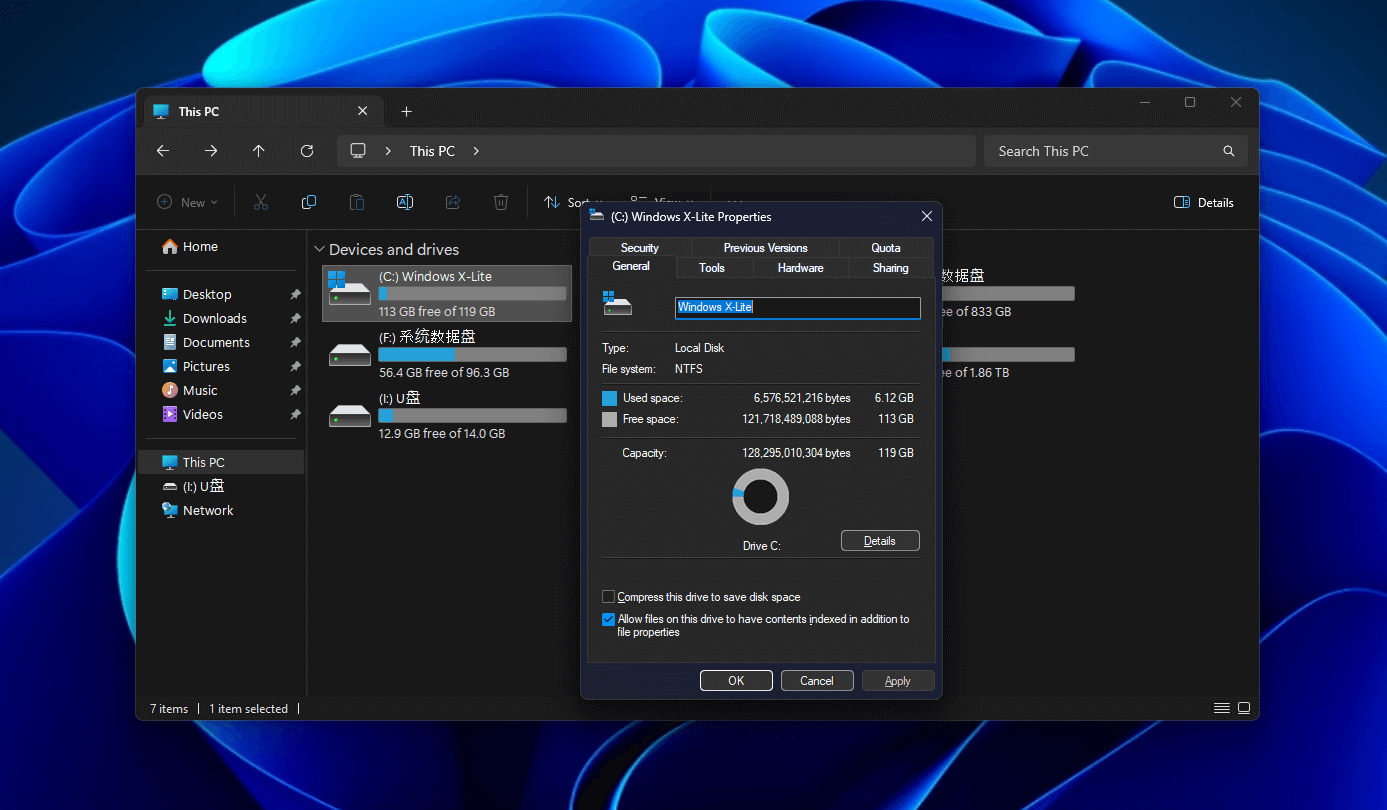Image resolution: width=1387 pixels, height=810 pixels.
Task: Switch to details view via status bar toggle
Action: point(1222,707)
